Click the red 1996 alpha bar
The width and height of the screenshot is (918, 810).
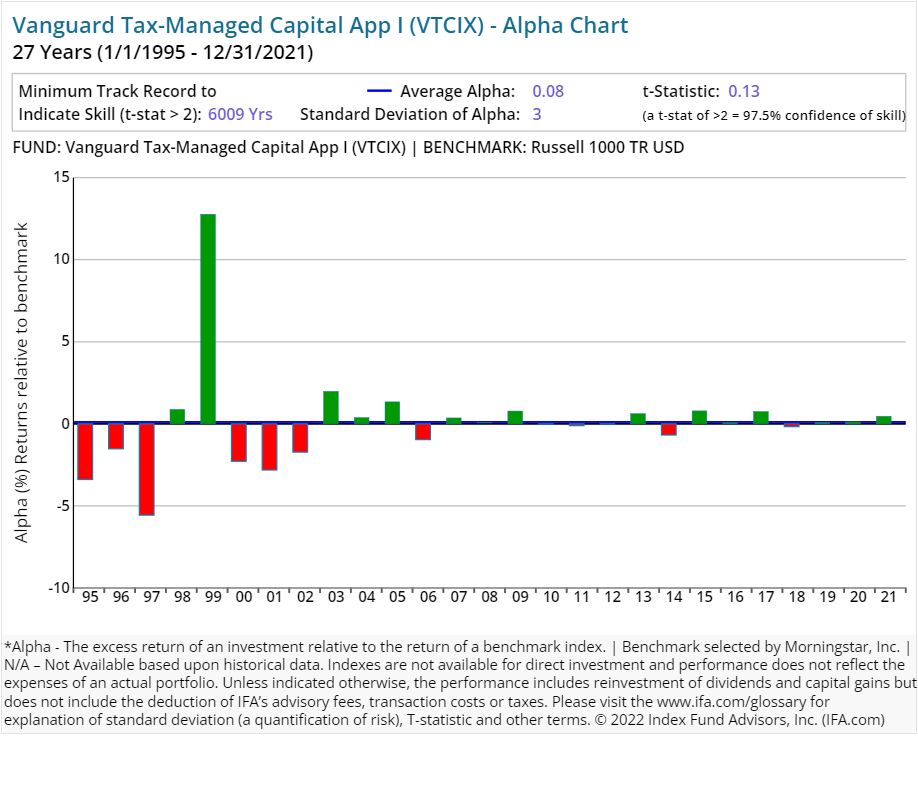[x=116, y=436]
